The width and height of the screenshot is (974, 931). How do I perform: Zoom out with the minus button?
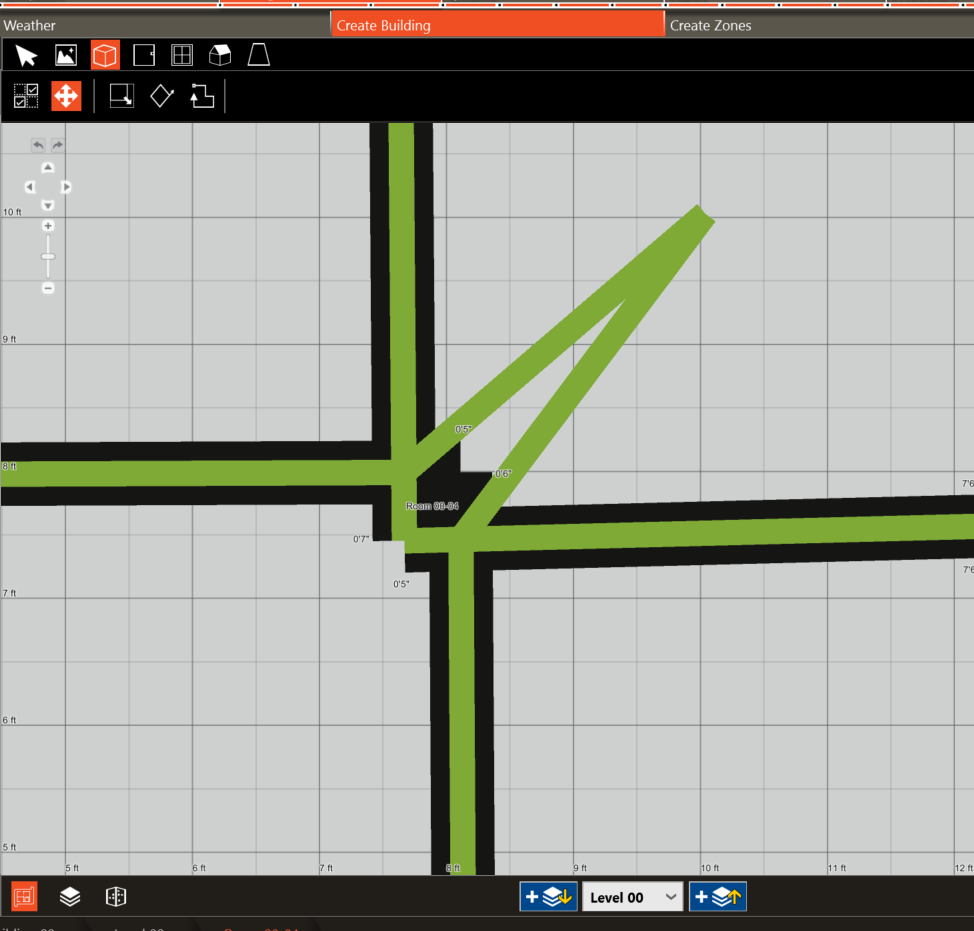[48, 288]
